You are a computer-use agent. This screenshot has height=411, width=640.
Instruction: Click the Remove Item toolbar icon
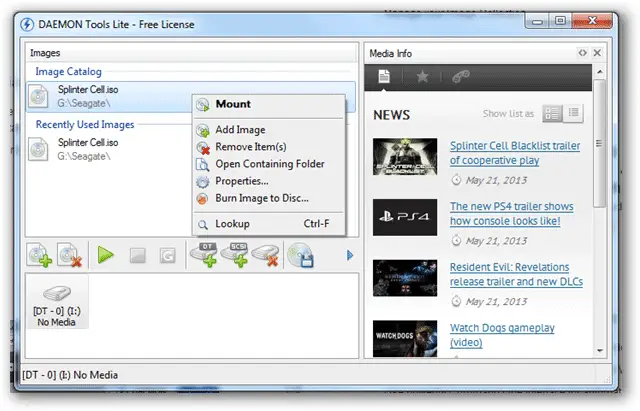pyautogui.click(x=69, y=255)
